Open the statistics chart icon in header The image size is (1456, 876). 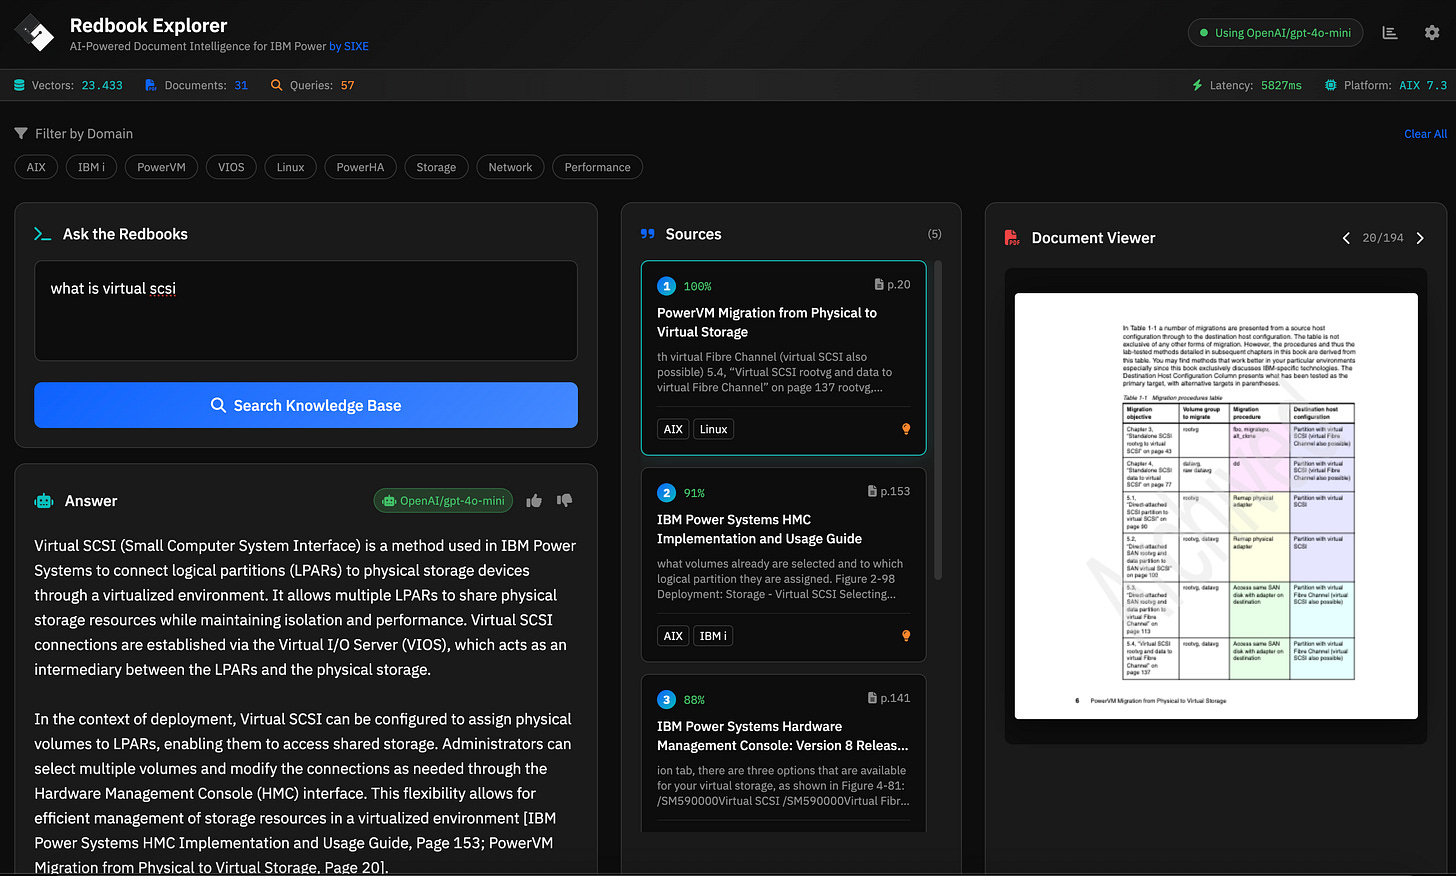[x=1390, y=33]
